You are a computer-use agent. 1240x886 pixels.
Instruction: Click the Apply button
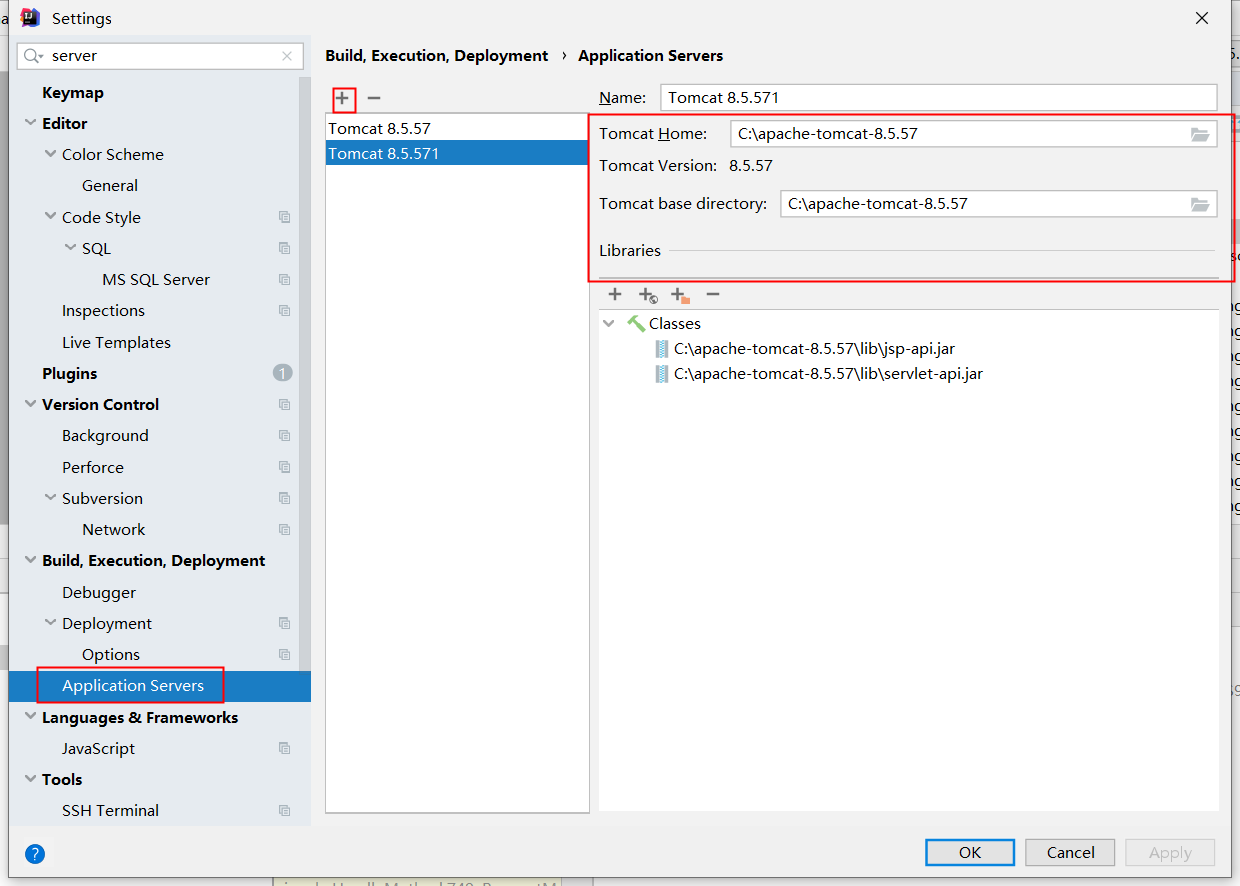[x=1170, y=852]
